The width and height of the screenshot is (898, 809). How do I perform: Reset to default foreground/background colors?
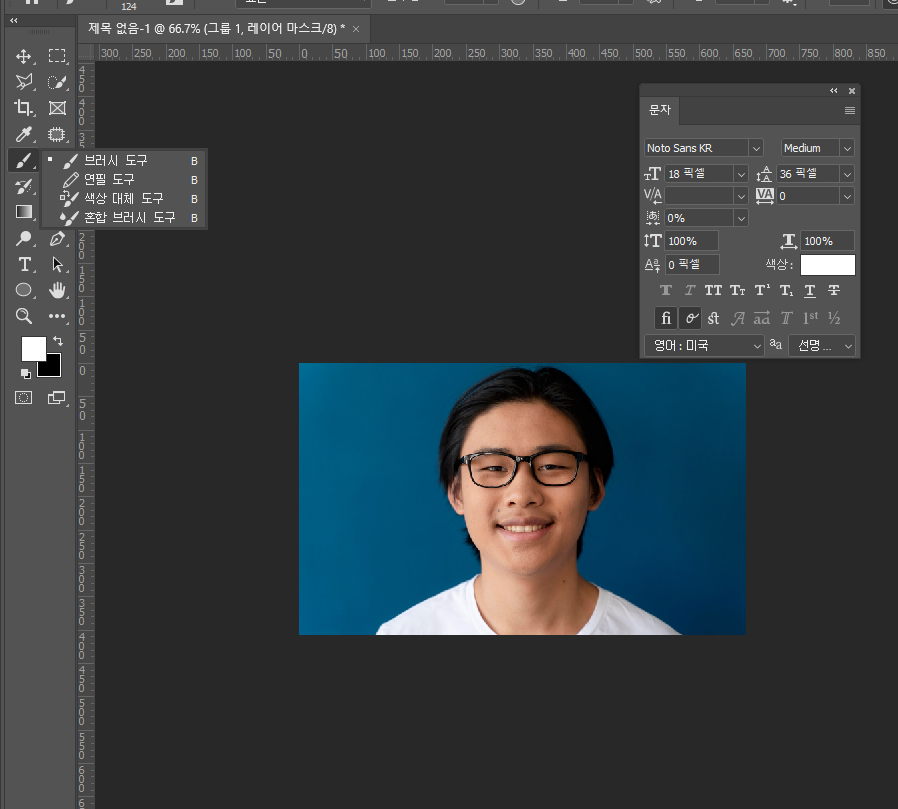pos(25,374)
